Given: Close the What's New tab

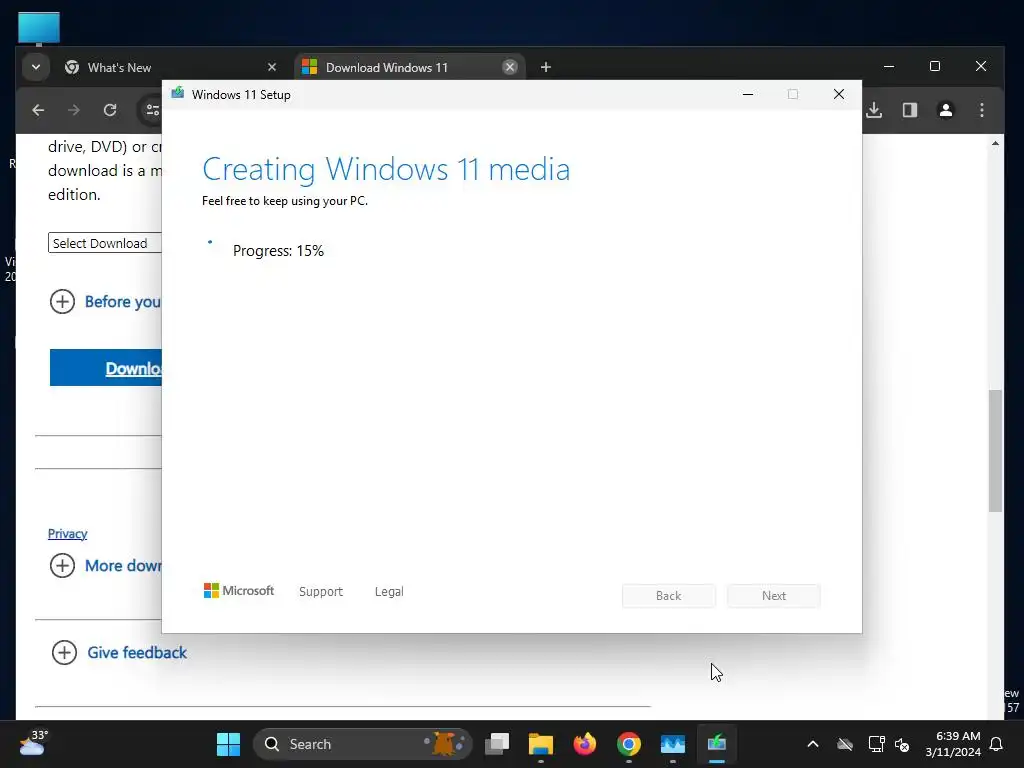Looking at the screenshot, I should click(272, 67).
